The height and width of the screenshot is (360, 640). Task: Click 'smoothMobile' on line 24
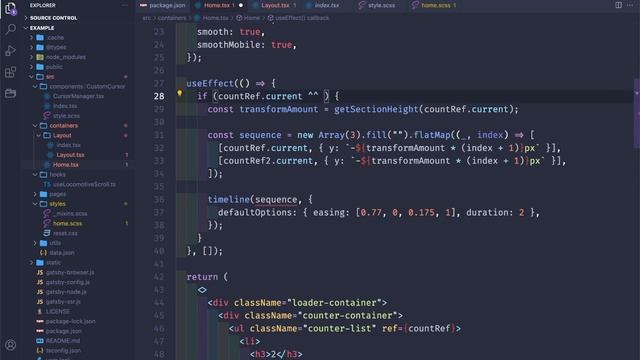[229, 45]
